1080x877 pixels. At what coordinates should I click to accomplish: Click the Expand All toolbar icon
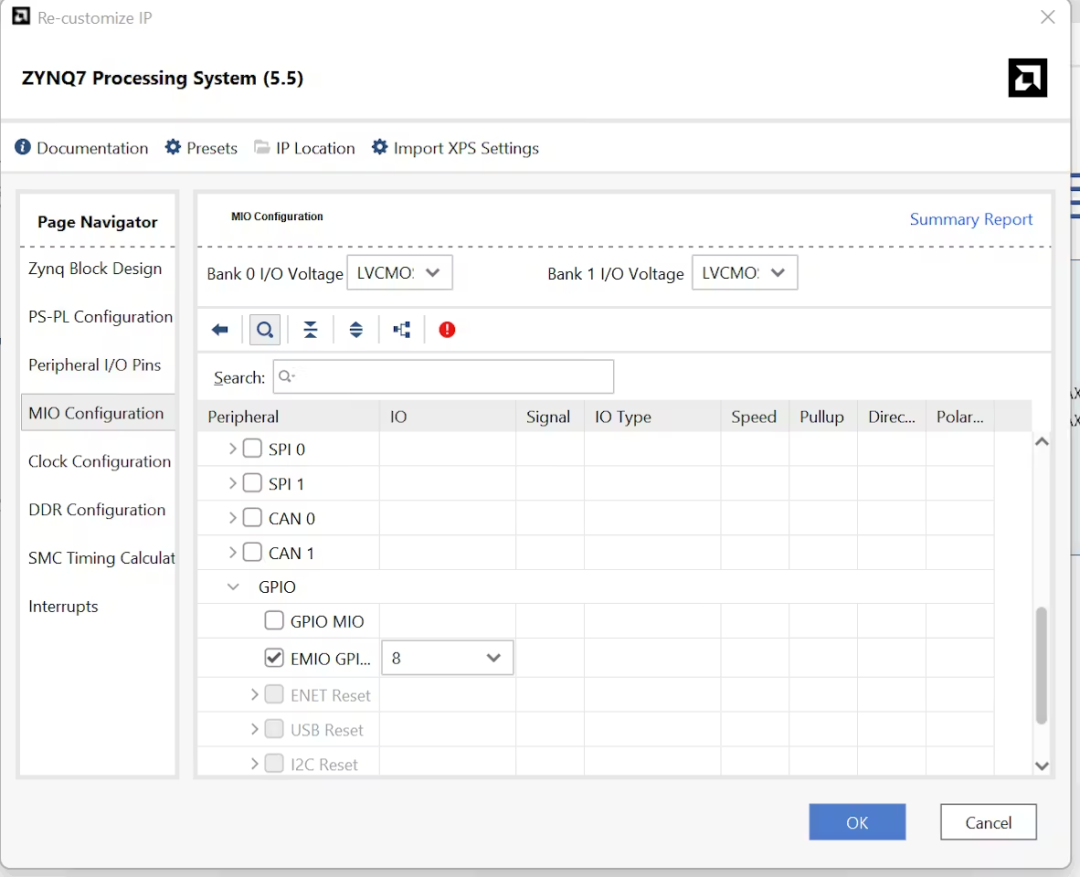pos(356,330)
